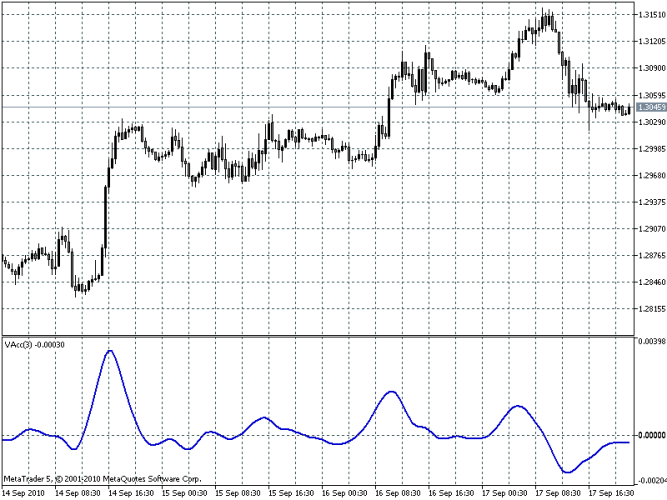
Task: Click the 0.00000 level on indicator scale
Action: tap(653, 435)
